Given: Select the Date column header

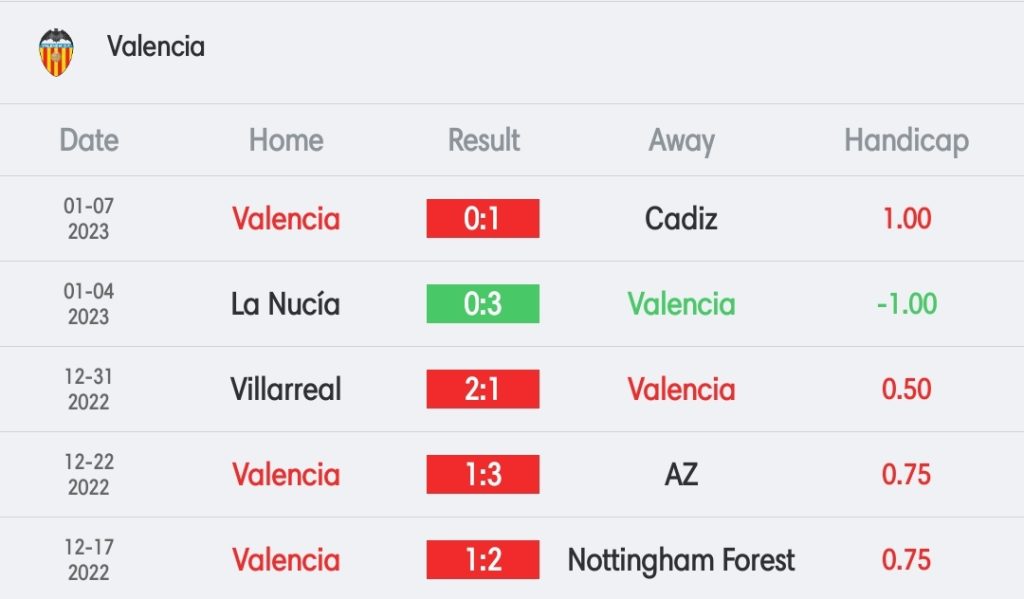Looking at the screenshot, I should [89, 140].
